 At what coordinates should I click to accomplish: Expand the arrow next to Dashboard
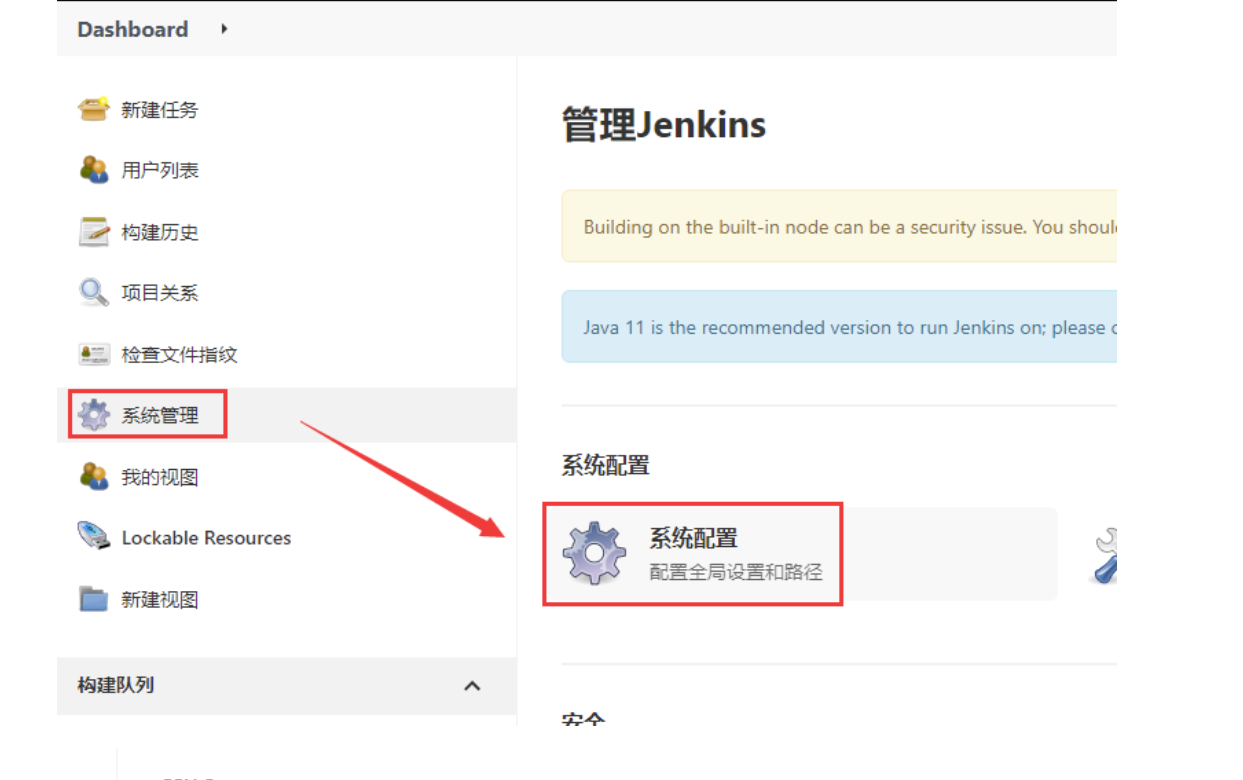point(224,29)
